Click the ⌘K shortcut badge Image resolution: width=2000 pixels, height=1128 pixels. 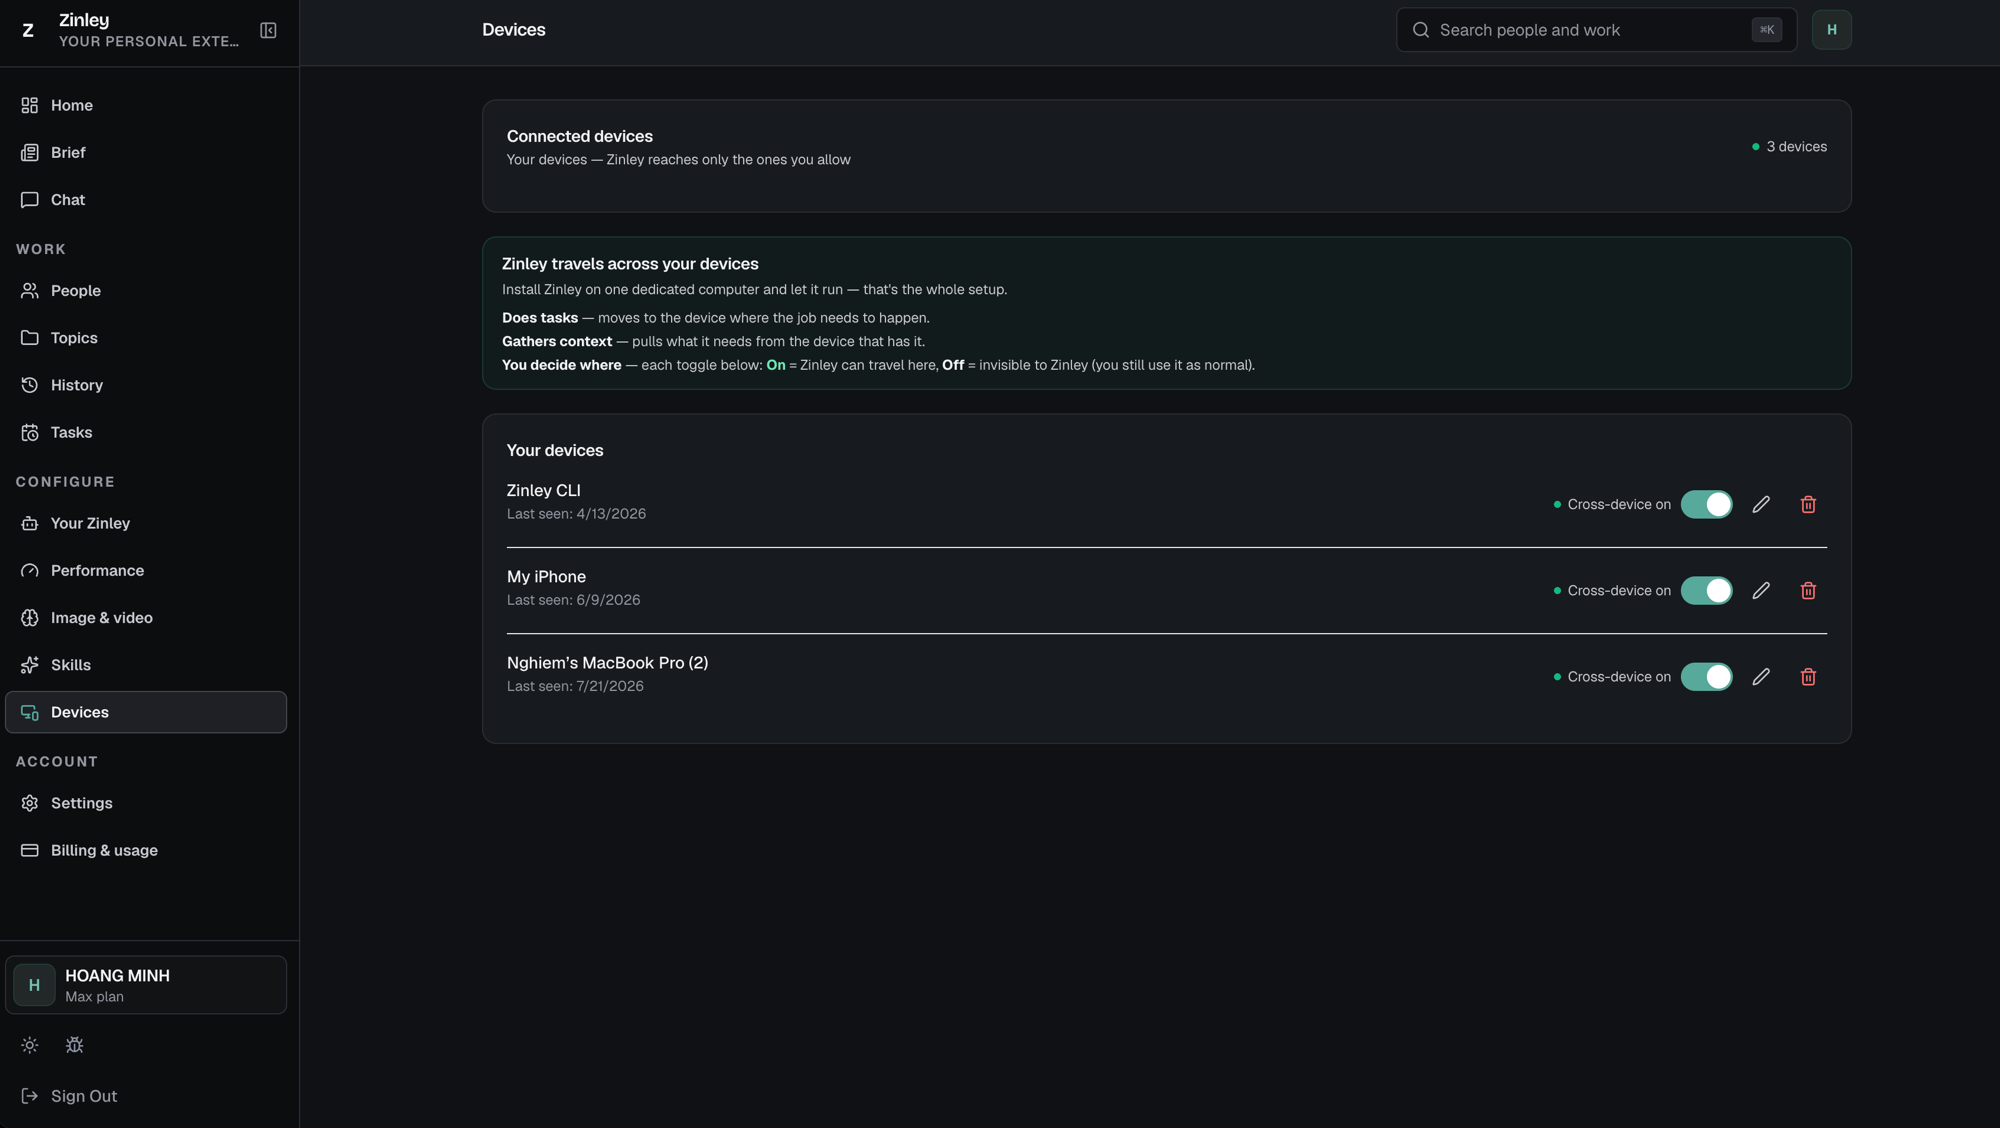tap(1766, 30)
